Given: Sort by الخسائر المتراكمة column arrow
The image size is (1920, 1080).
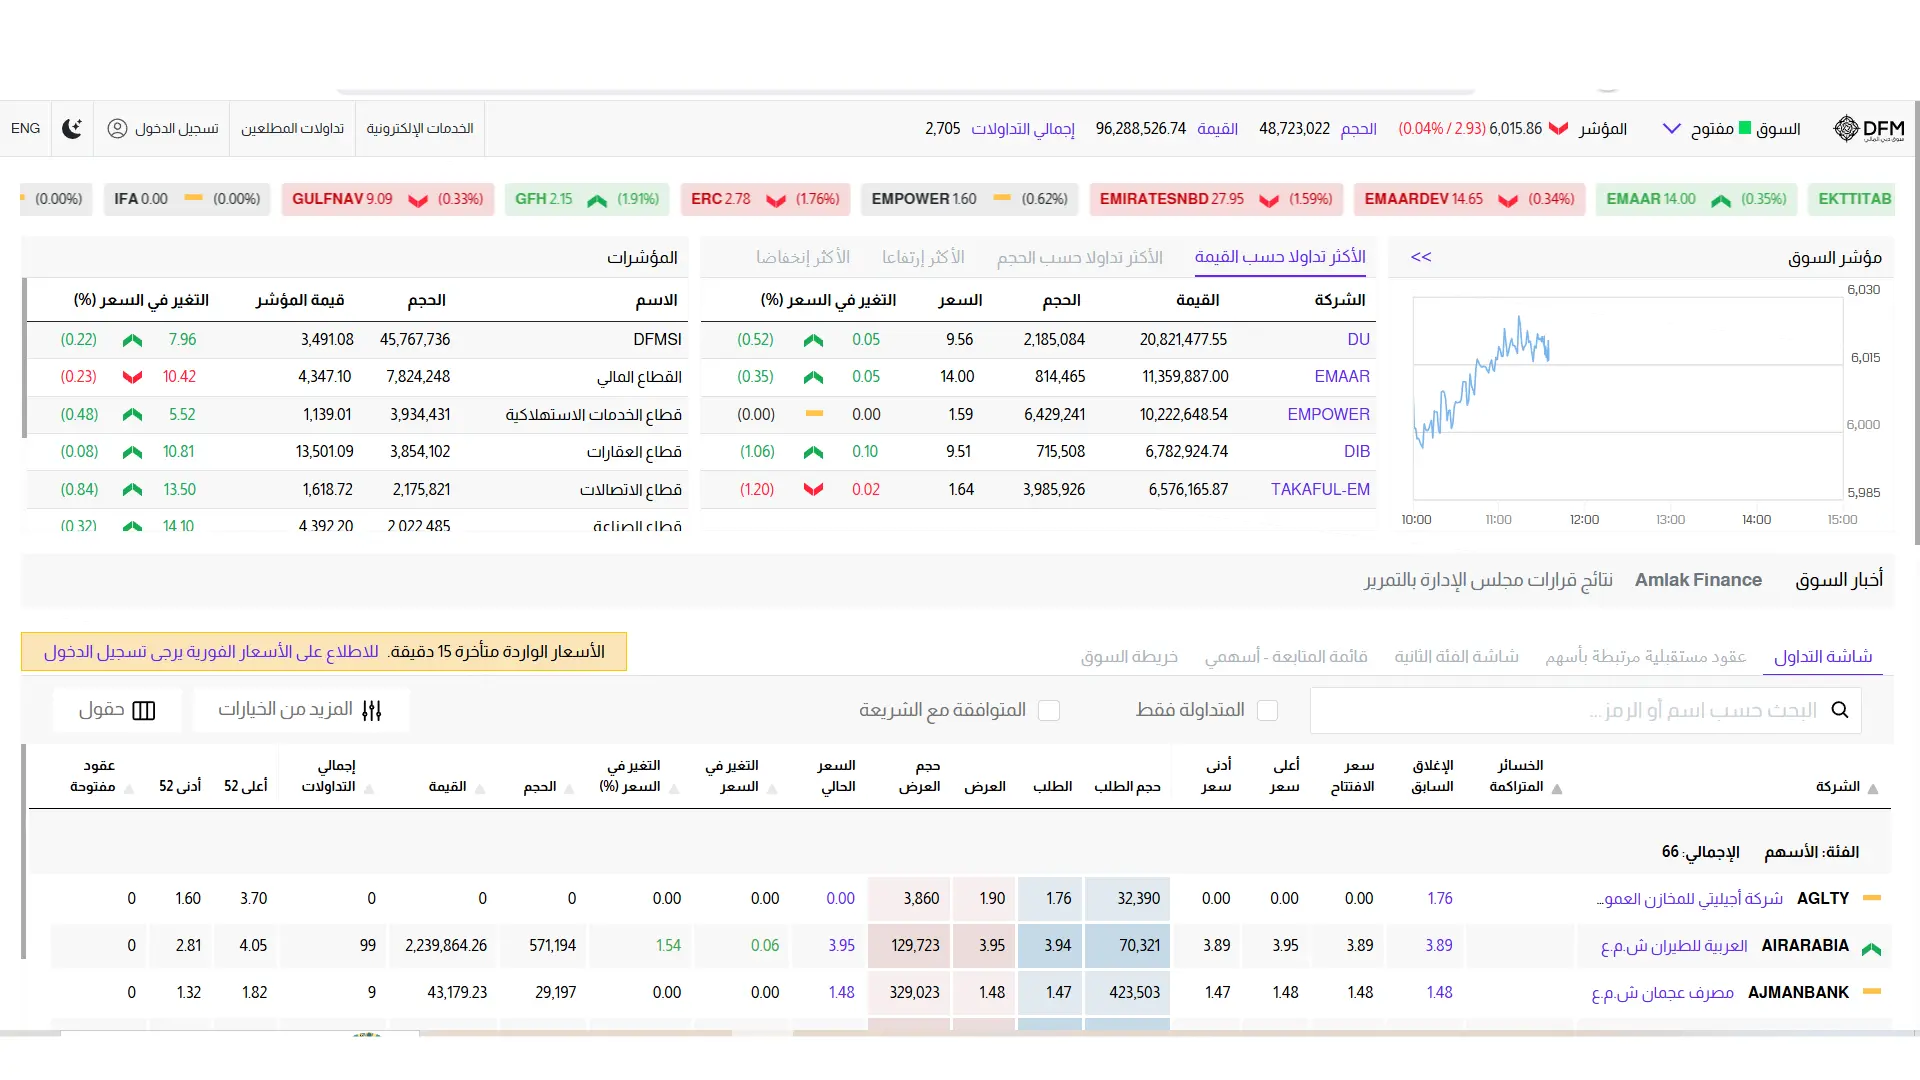Looking at the screenshot, I should [x=1556, y=789].
